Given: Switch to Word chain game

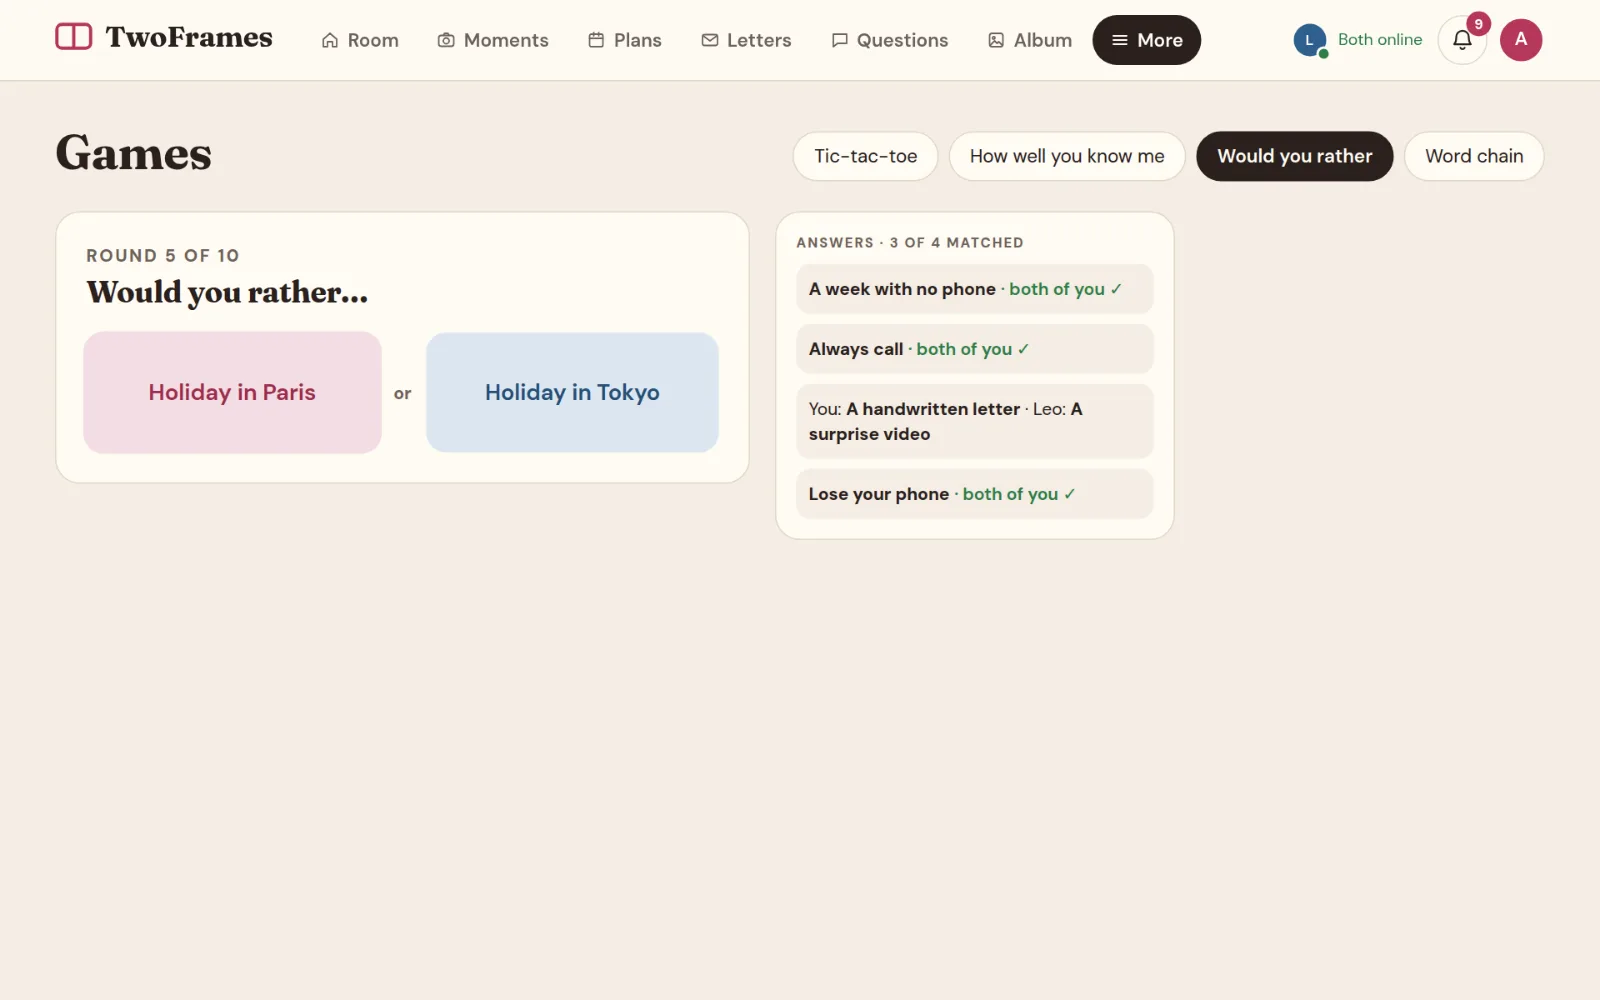Looking at the screenshot, I should [x=1474, y=156].
